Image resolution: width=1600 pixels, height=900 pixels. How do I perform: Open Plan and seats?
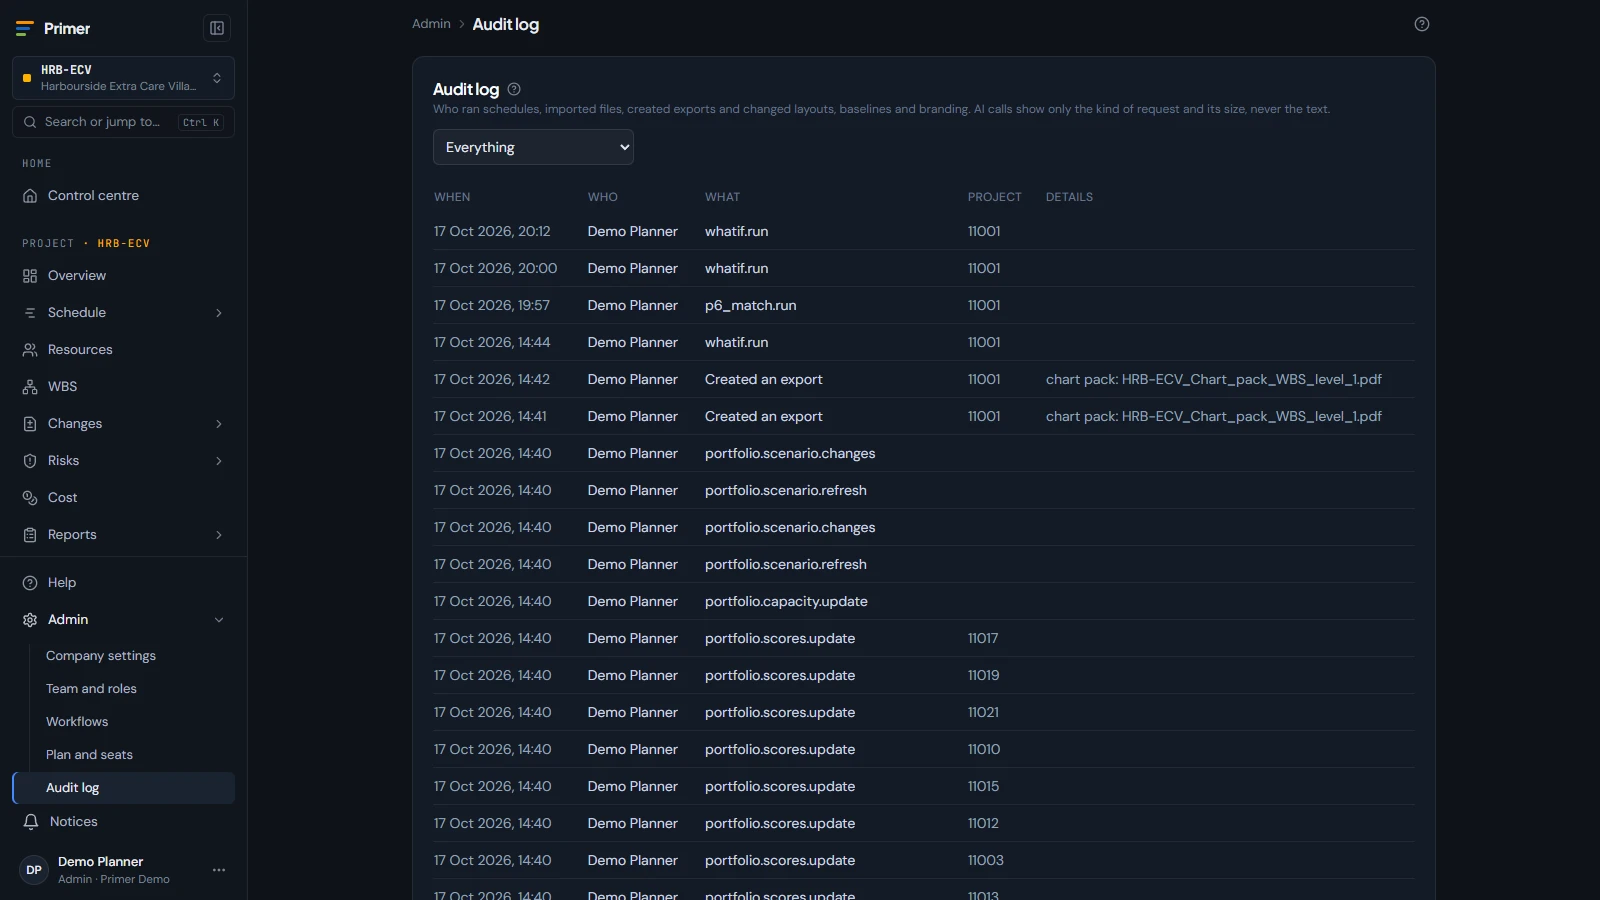point(89,755)
